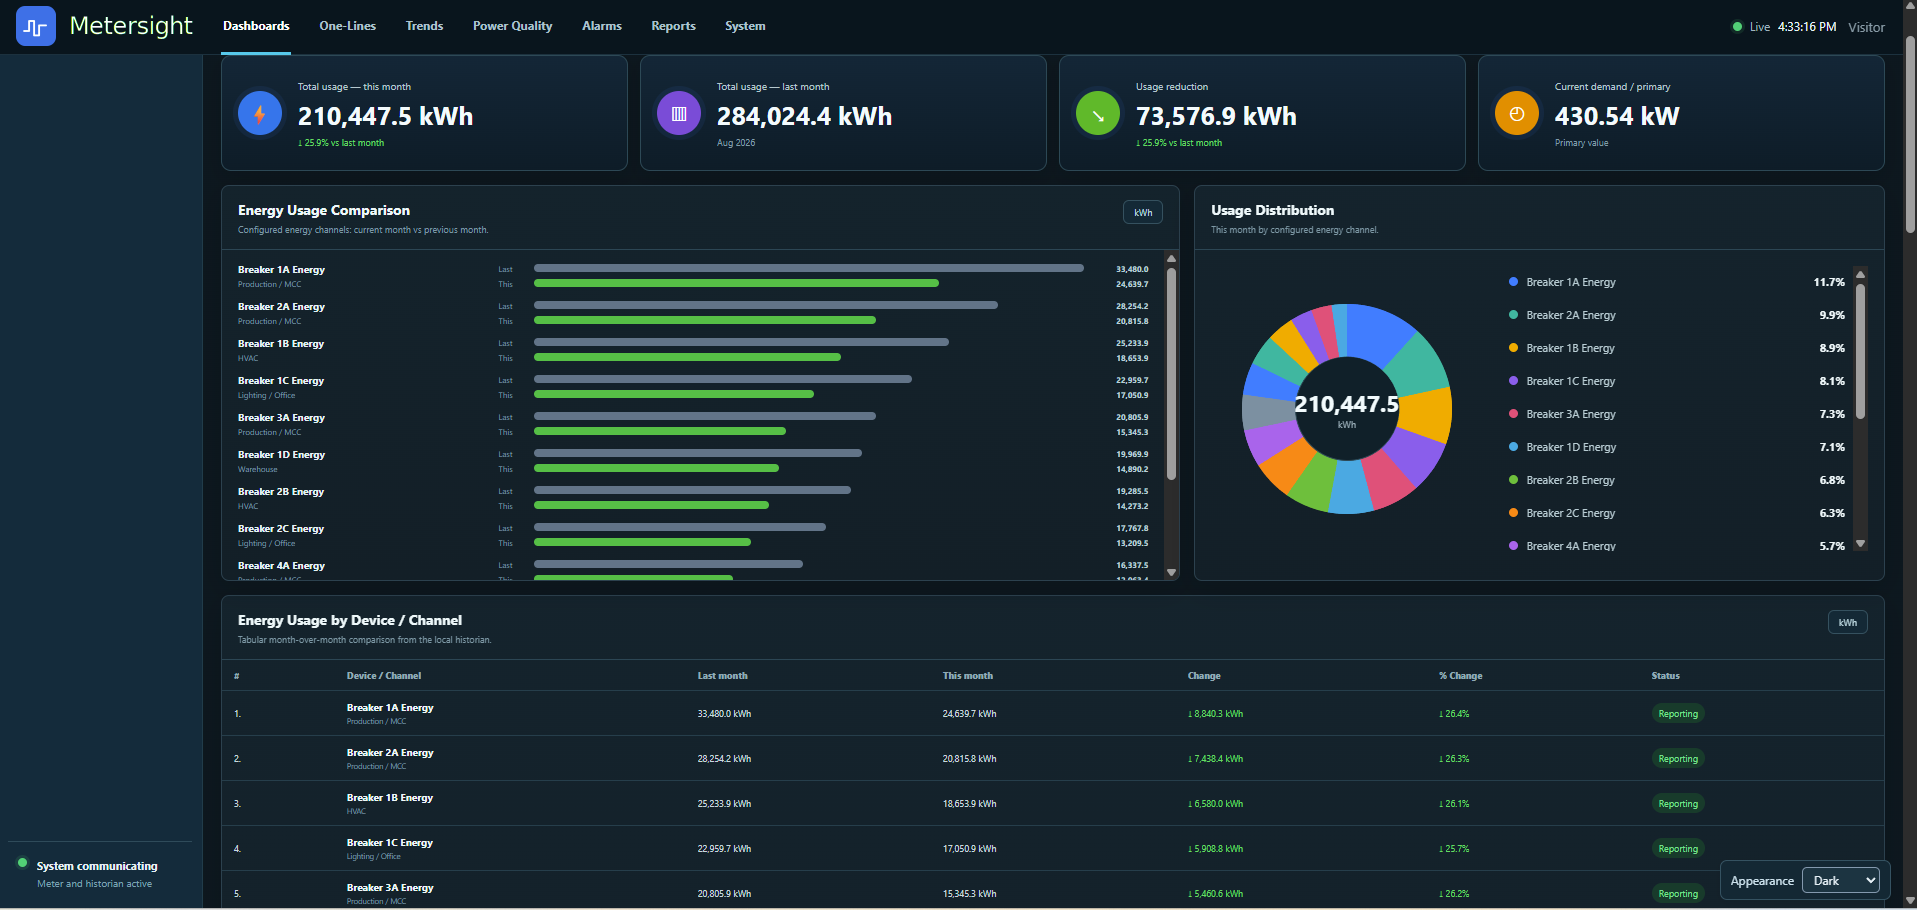Click the green Live status dot
Viewport: 1917px width, 910px height.
click(1737, 27)
